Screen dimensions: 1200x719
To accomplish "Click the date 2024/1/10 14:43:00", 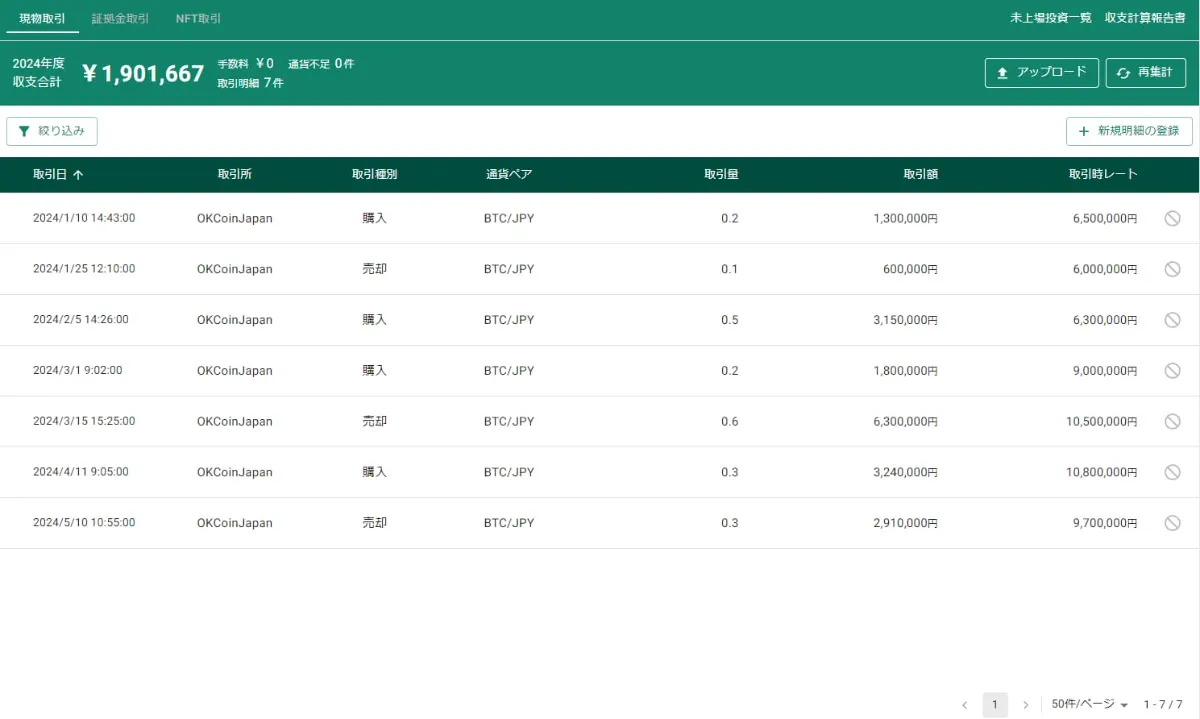I will coord(84,218).
